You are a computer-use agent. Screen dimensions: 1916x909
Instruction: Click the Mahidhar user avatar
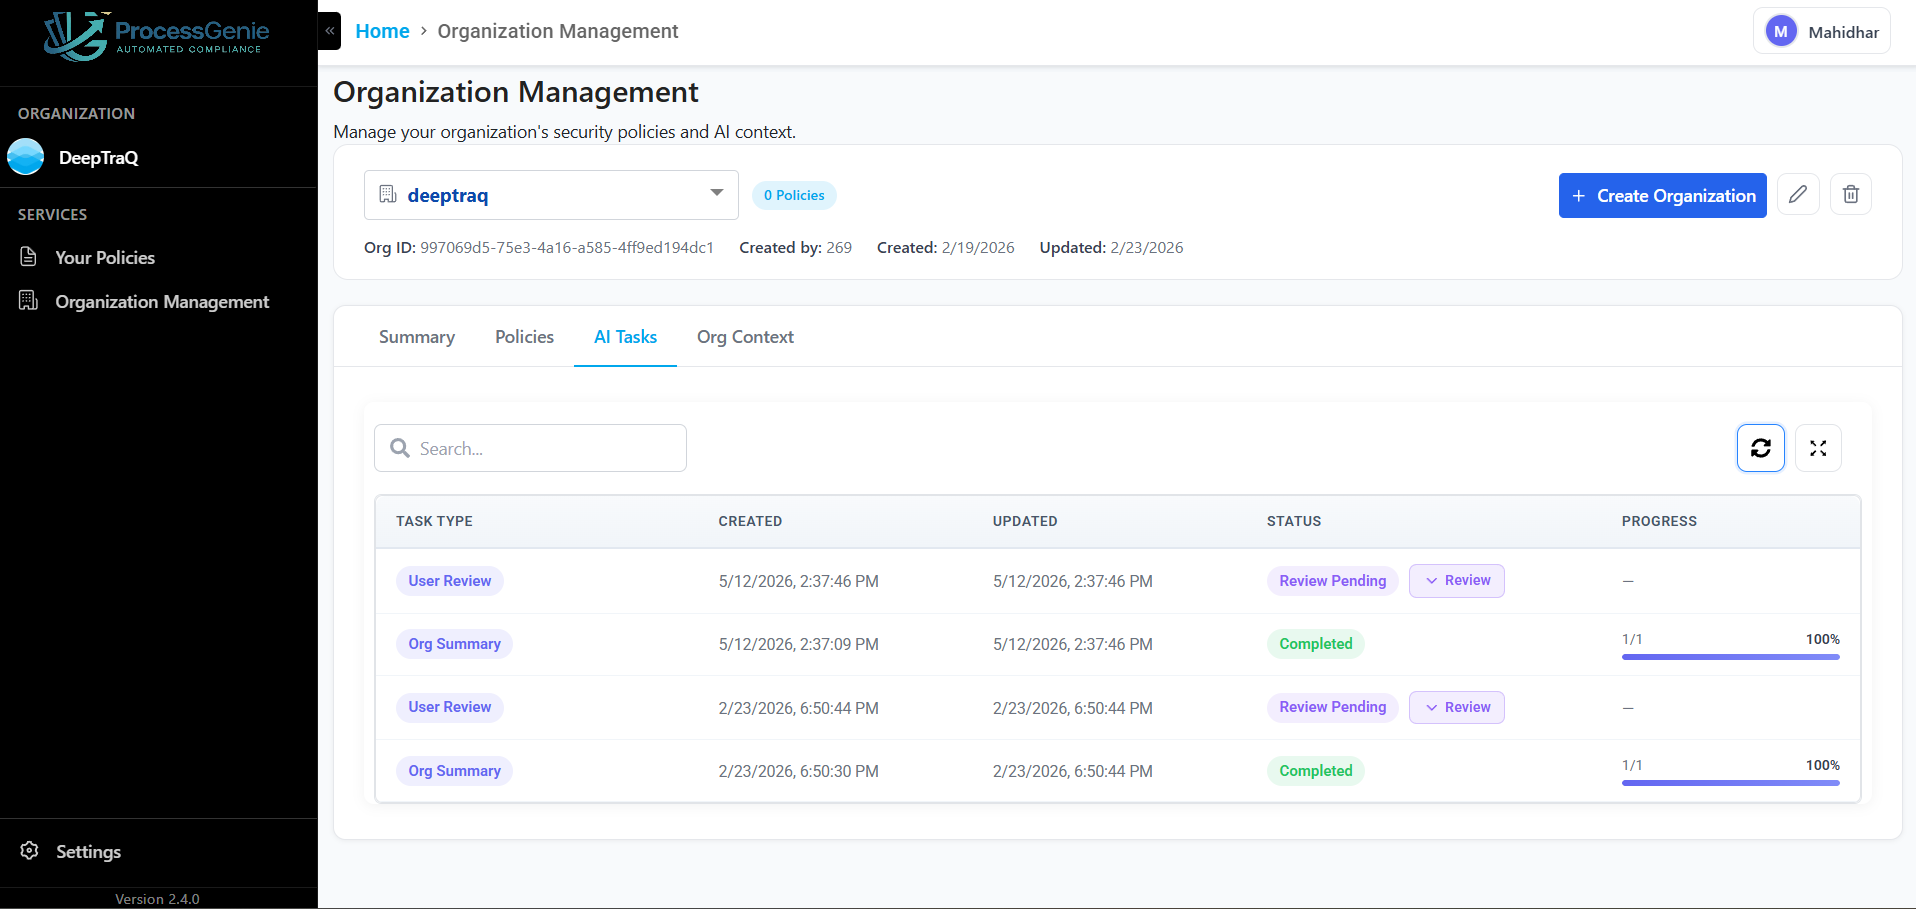click(x=1781, y=32)
